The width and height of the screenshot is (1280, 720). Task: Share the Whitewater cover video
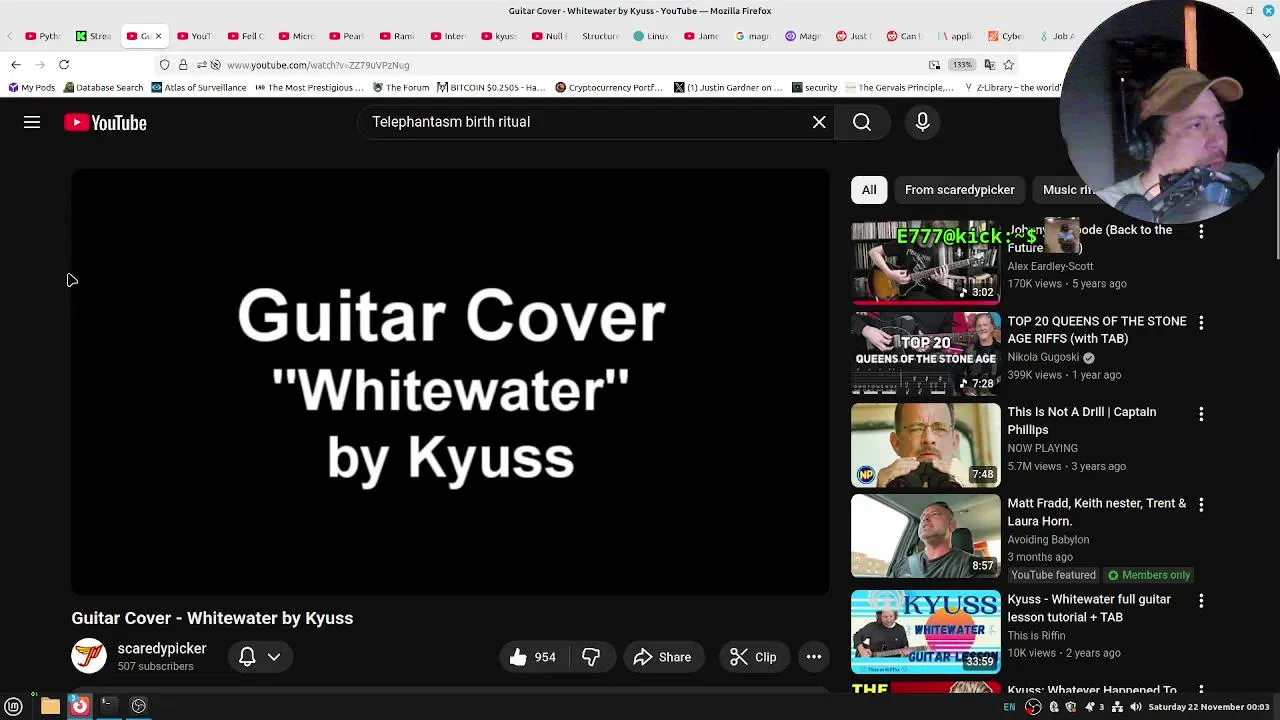click(662, 657)
